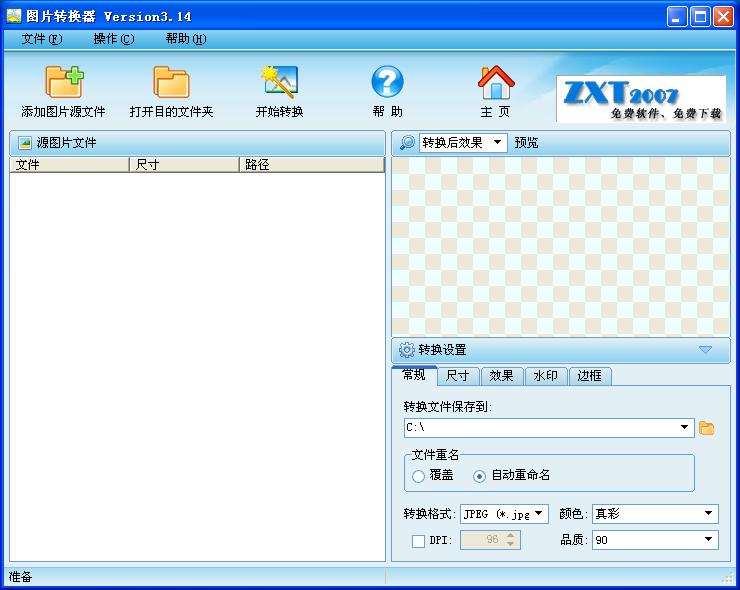The height and width of the screenshot is (590, 740).
Task: Start conversion with the wand icon
Action: [x=279, y=82]
